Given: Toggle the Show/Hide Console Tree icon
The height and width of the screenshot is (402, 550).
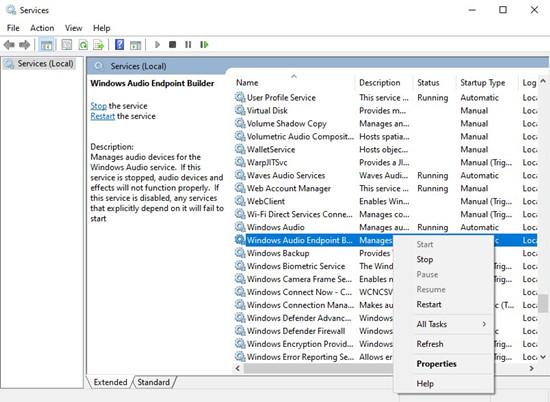Looking at the screenshot, I should coord(46,45).
